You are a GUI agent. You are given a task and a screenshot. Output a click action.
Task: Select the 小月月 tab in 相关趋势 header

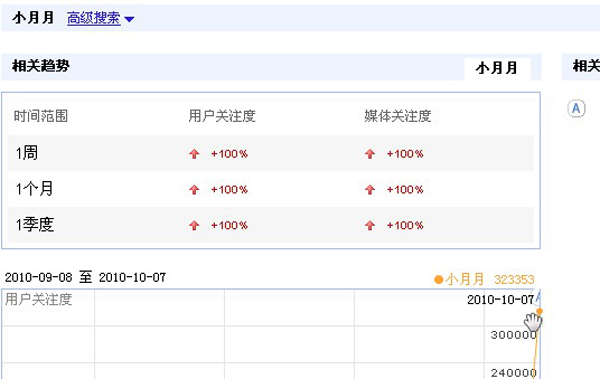(497, 68)
